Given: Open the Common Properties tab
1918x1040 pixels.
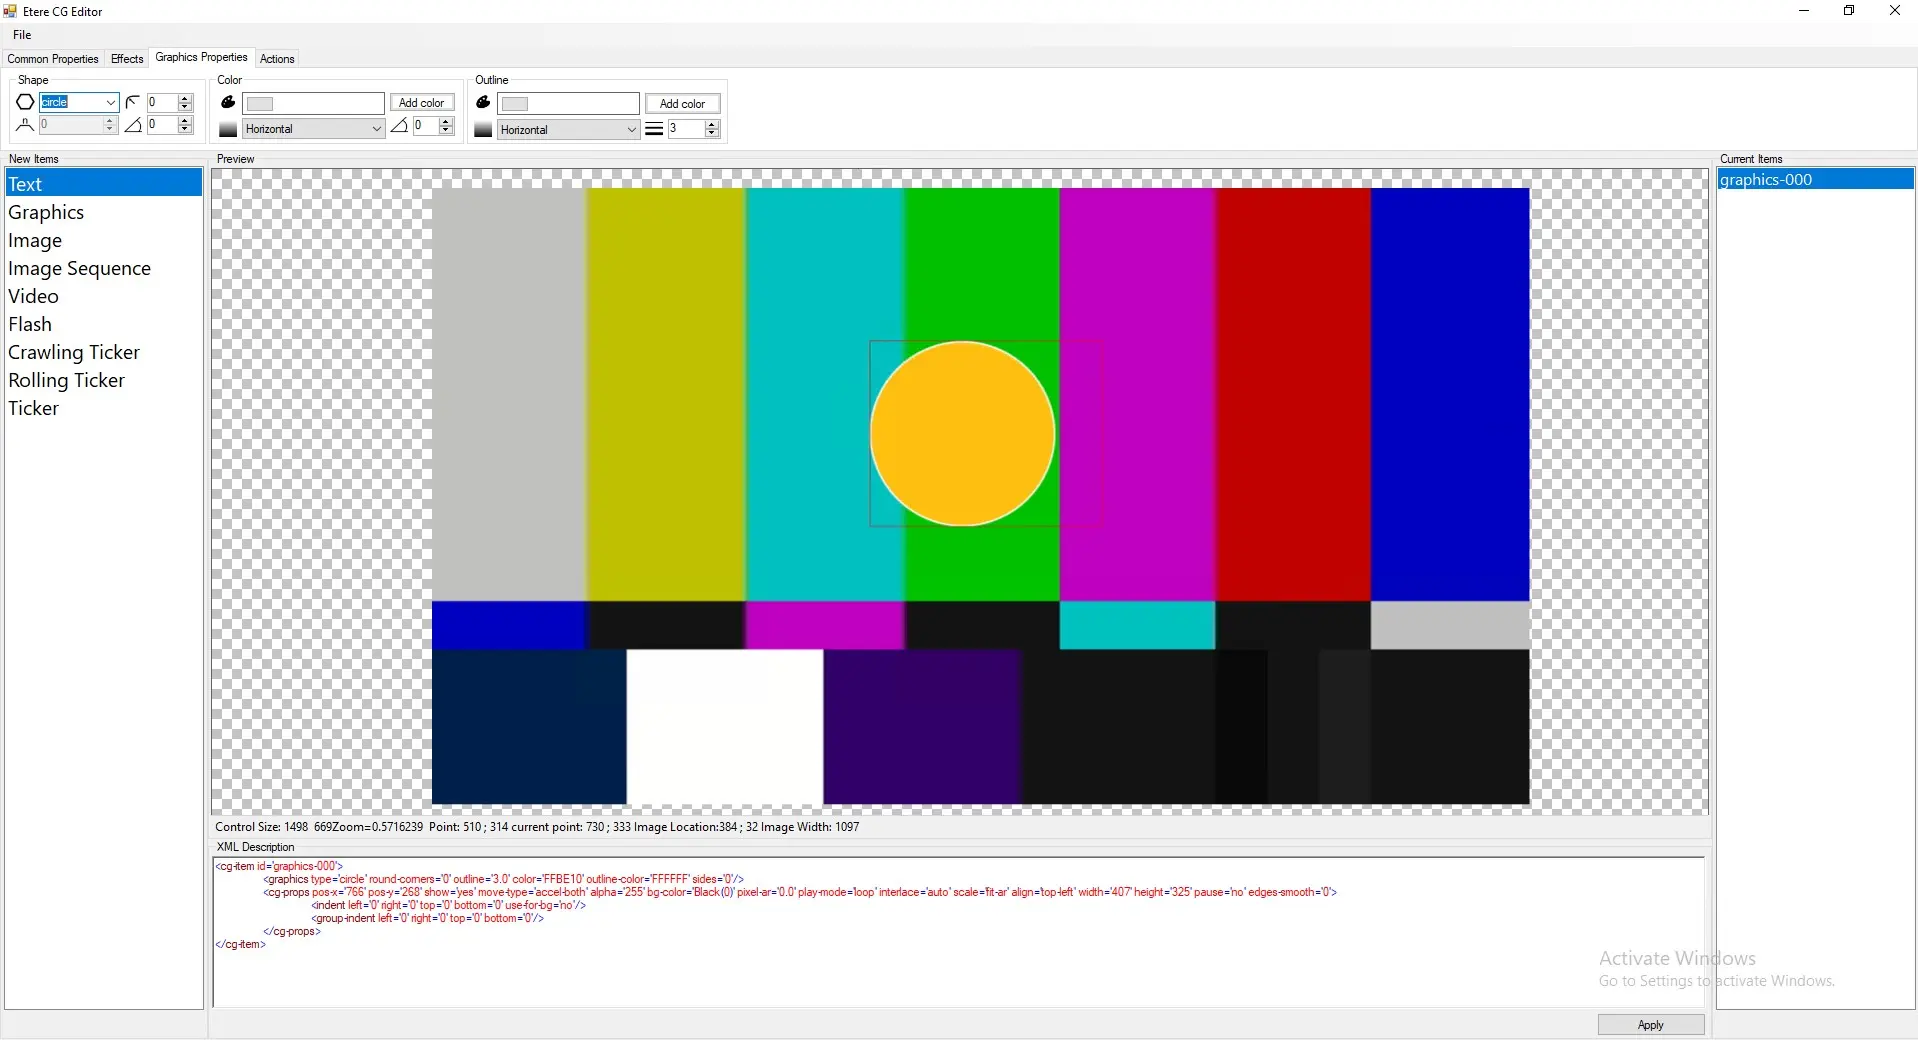Looking at the screenshot, I should point(53,59).
